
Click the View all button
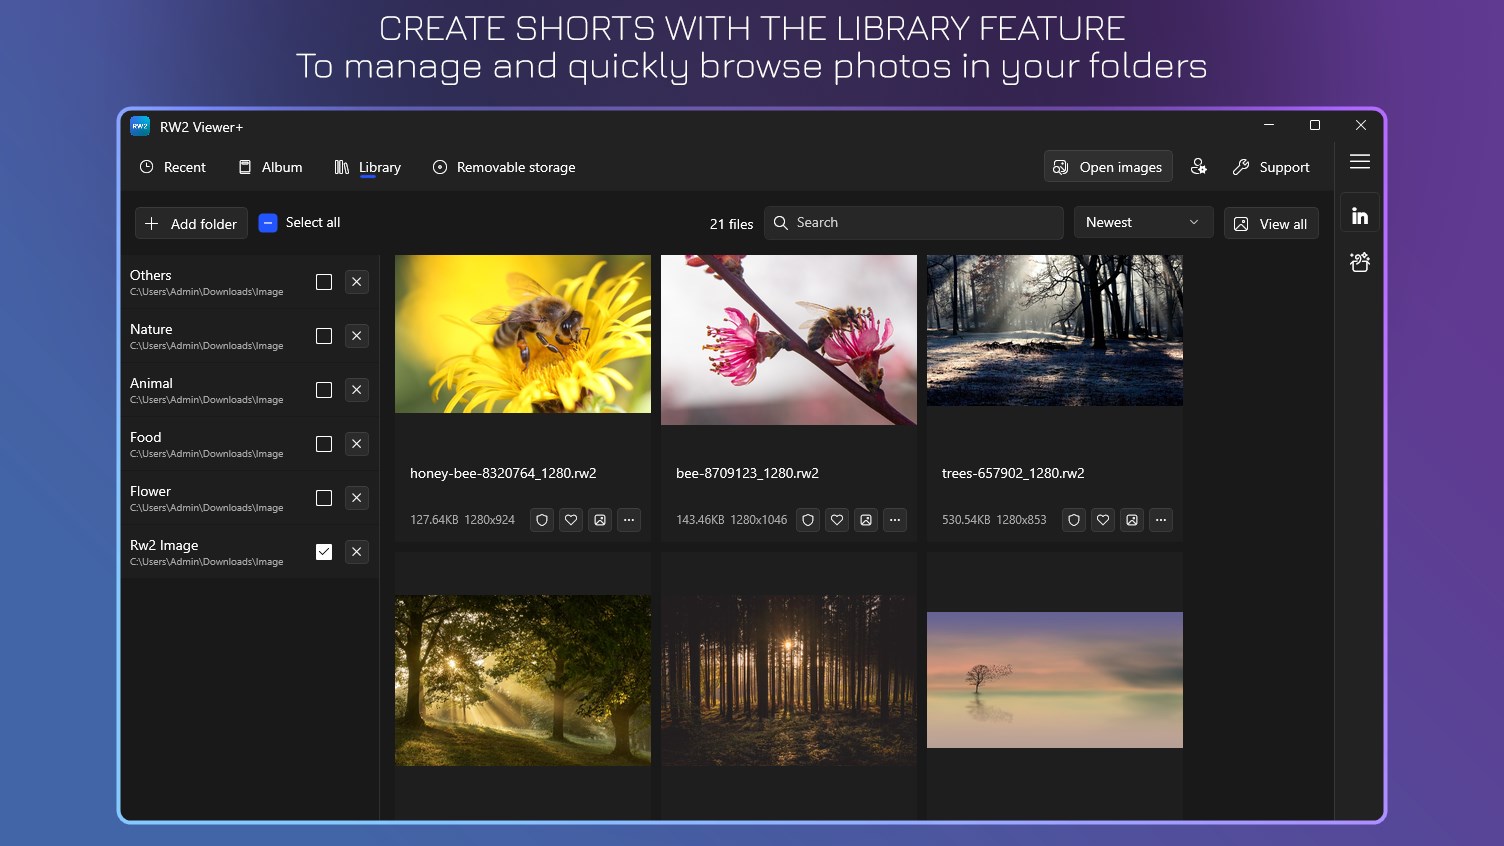pos(1271,224)
